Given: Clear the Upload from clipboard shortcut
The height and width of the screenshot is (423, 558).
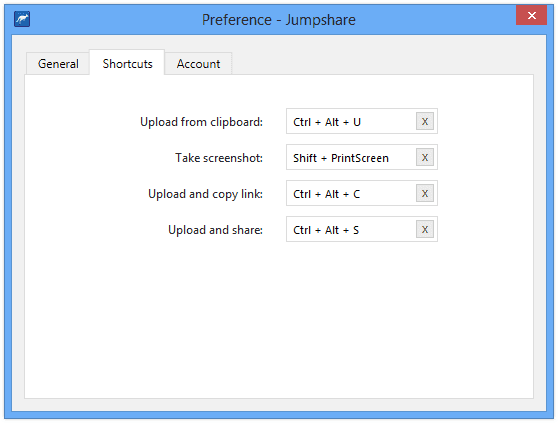Looking at the screenshot, I should point(425,122).
